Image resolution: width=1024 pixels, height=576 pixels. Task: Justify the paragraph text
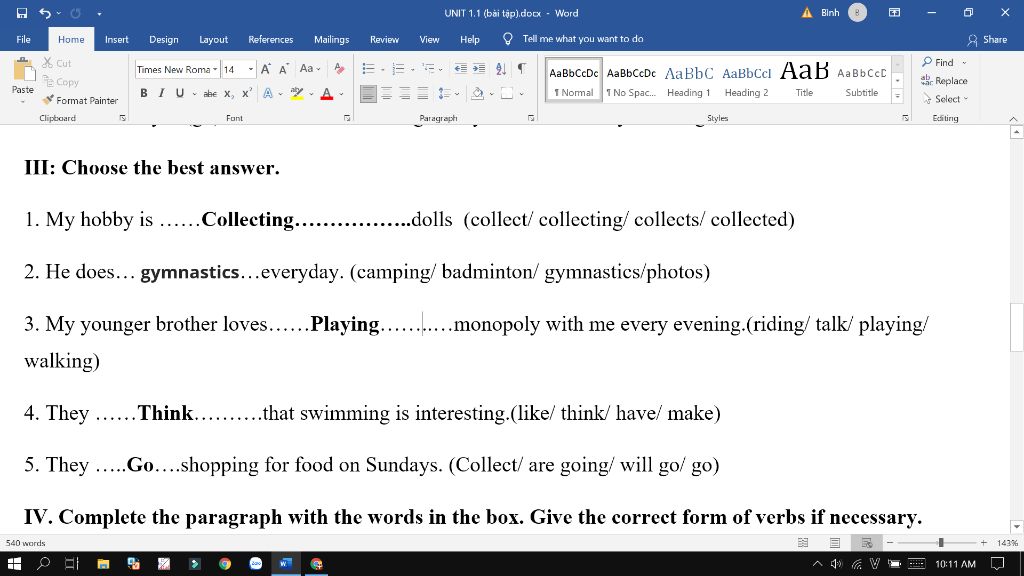[423, 94]
